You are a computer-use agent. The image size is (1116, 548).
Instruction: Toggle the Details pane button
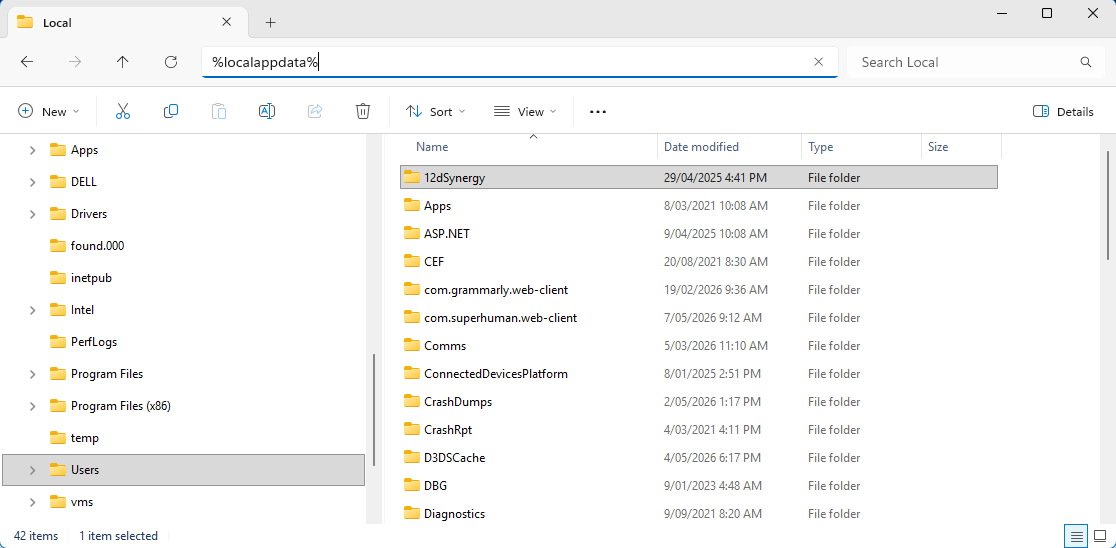pos(1063,112)
